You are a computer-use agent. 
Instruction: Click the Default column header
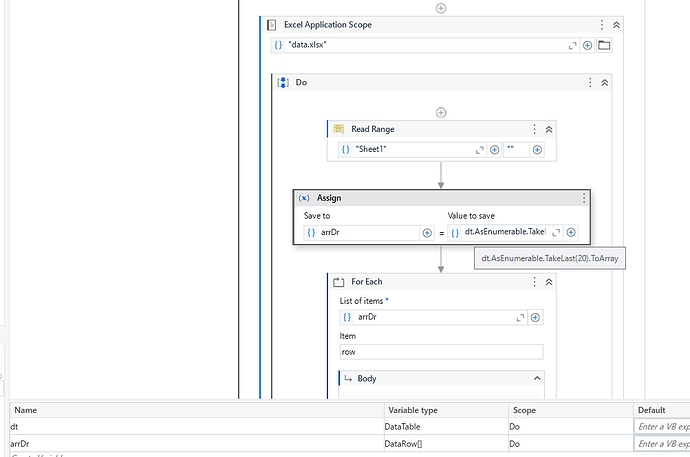coord(662,410)
